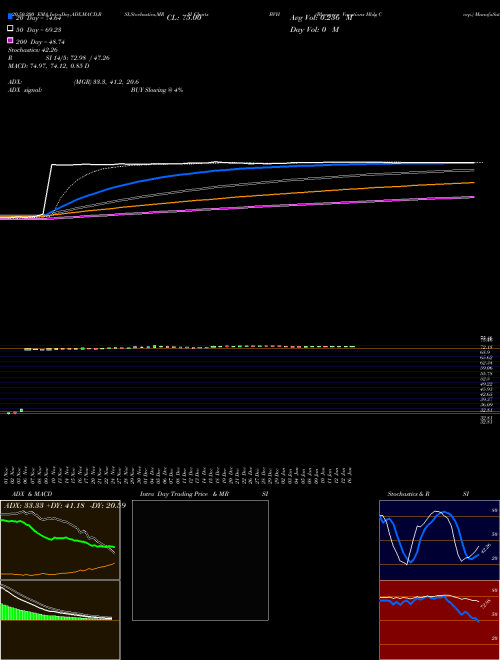Select the '200 Day = 48.74' legend text
The image size is (500, 660).
pyautogui.click(x=40, y=42)
